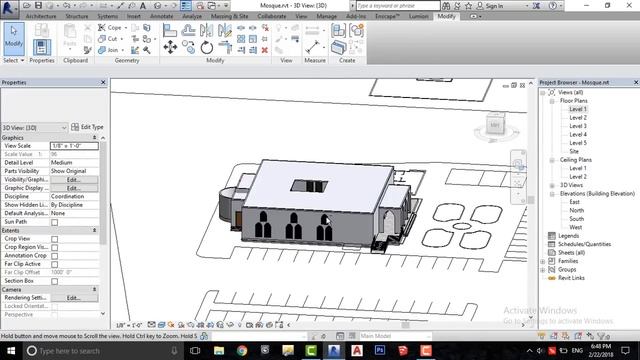Collapse the Graphics properties section
The height and width of the screenshot is (360, 640).
tap(95, 138)
